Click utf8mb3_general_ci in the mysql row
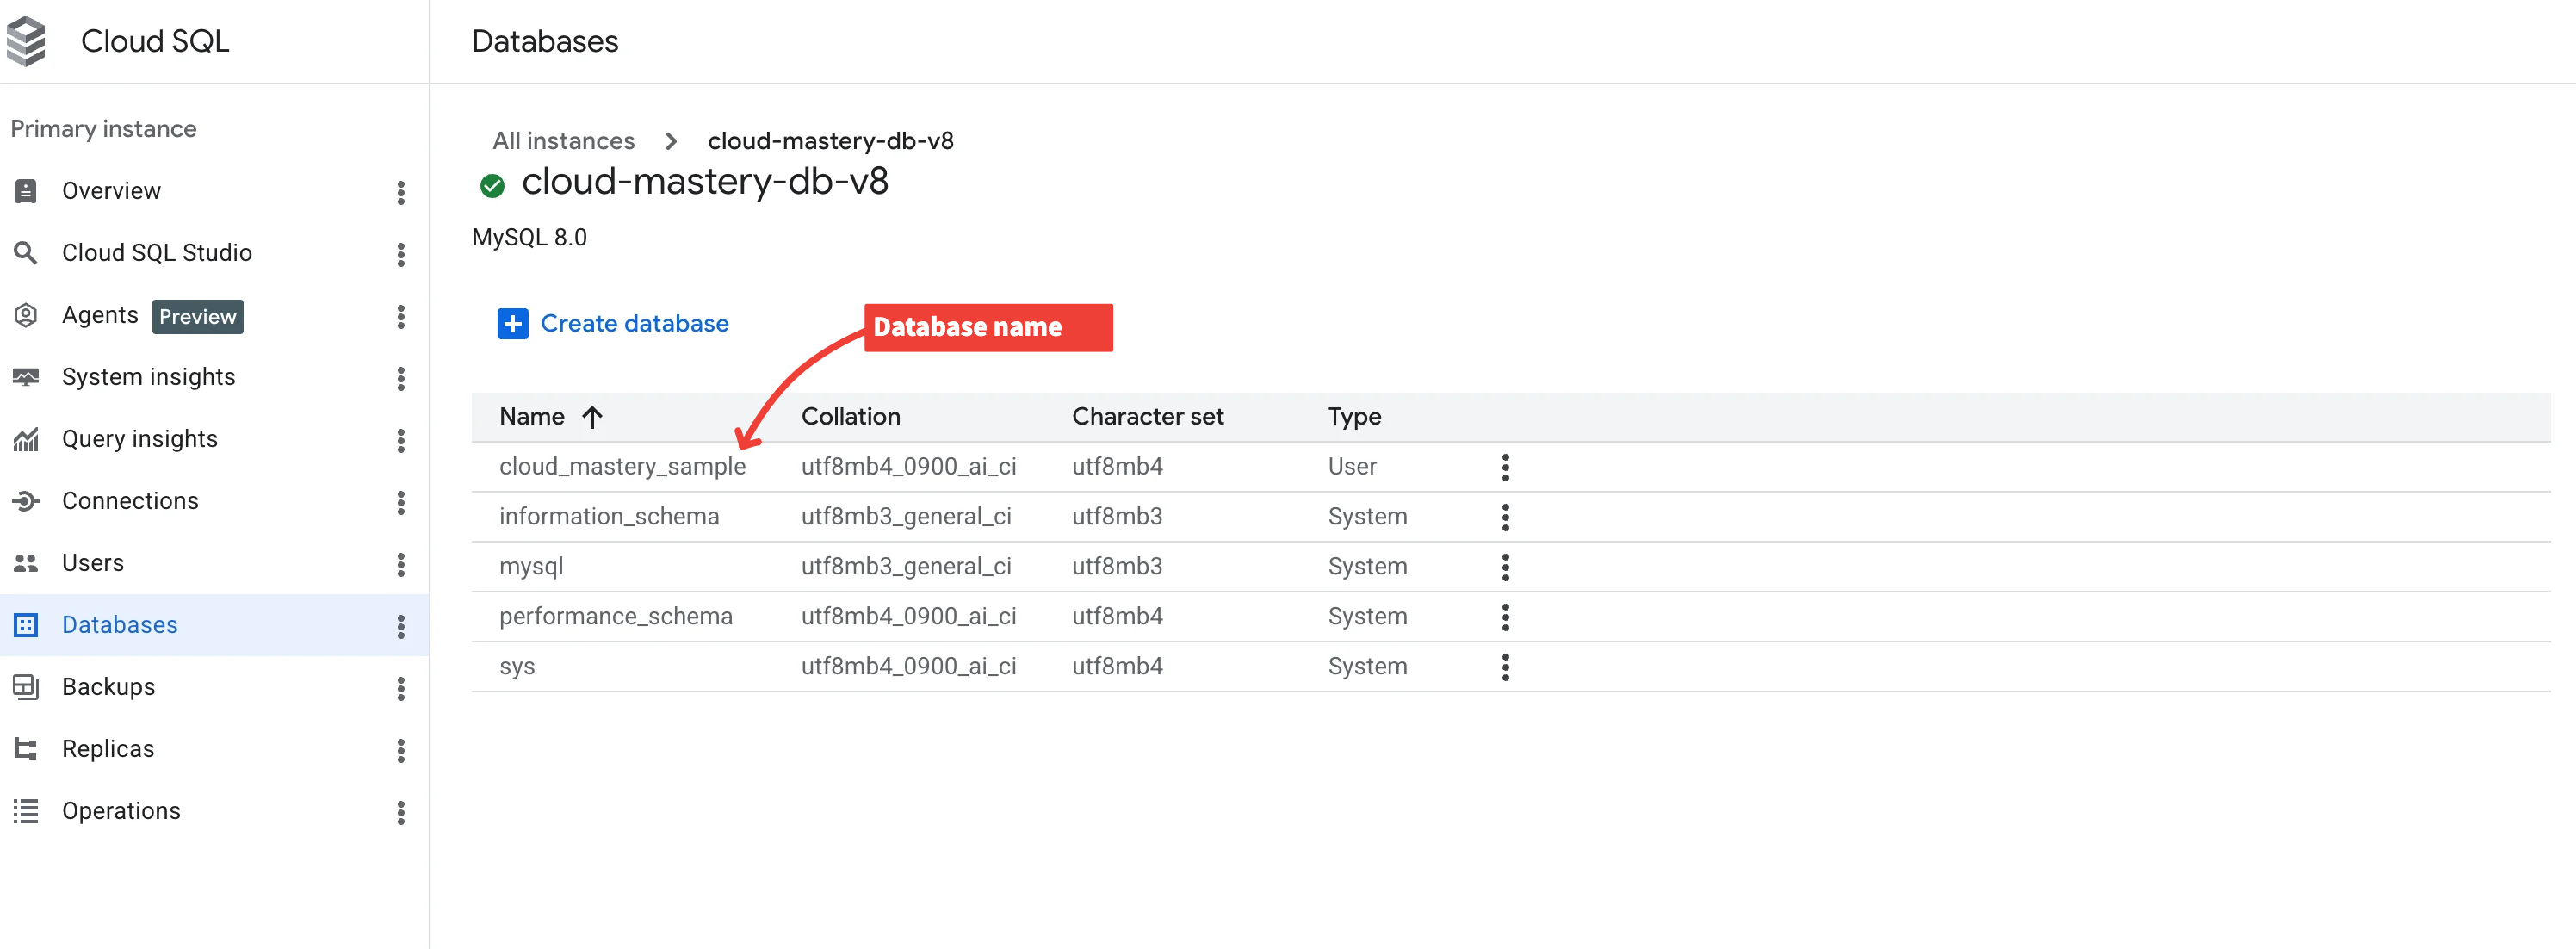Image resolution: width=2576 pixels, height=949 pixels. 906,567
